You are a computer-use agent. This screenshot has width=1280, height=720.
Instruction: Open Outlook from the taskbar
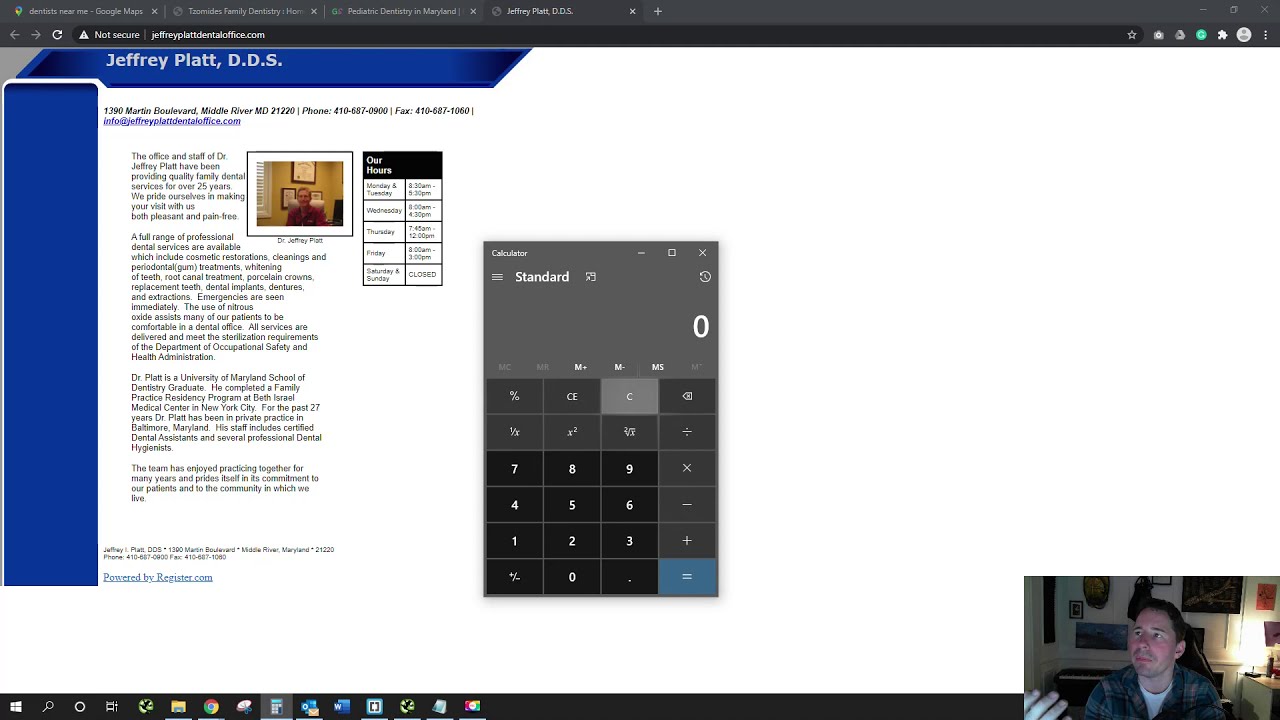(309, 707)
